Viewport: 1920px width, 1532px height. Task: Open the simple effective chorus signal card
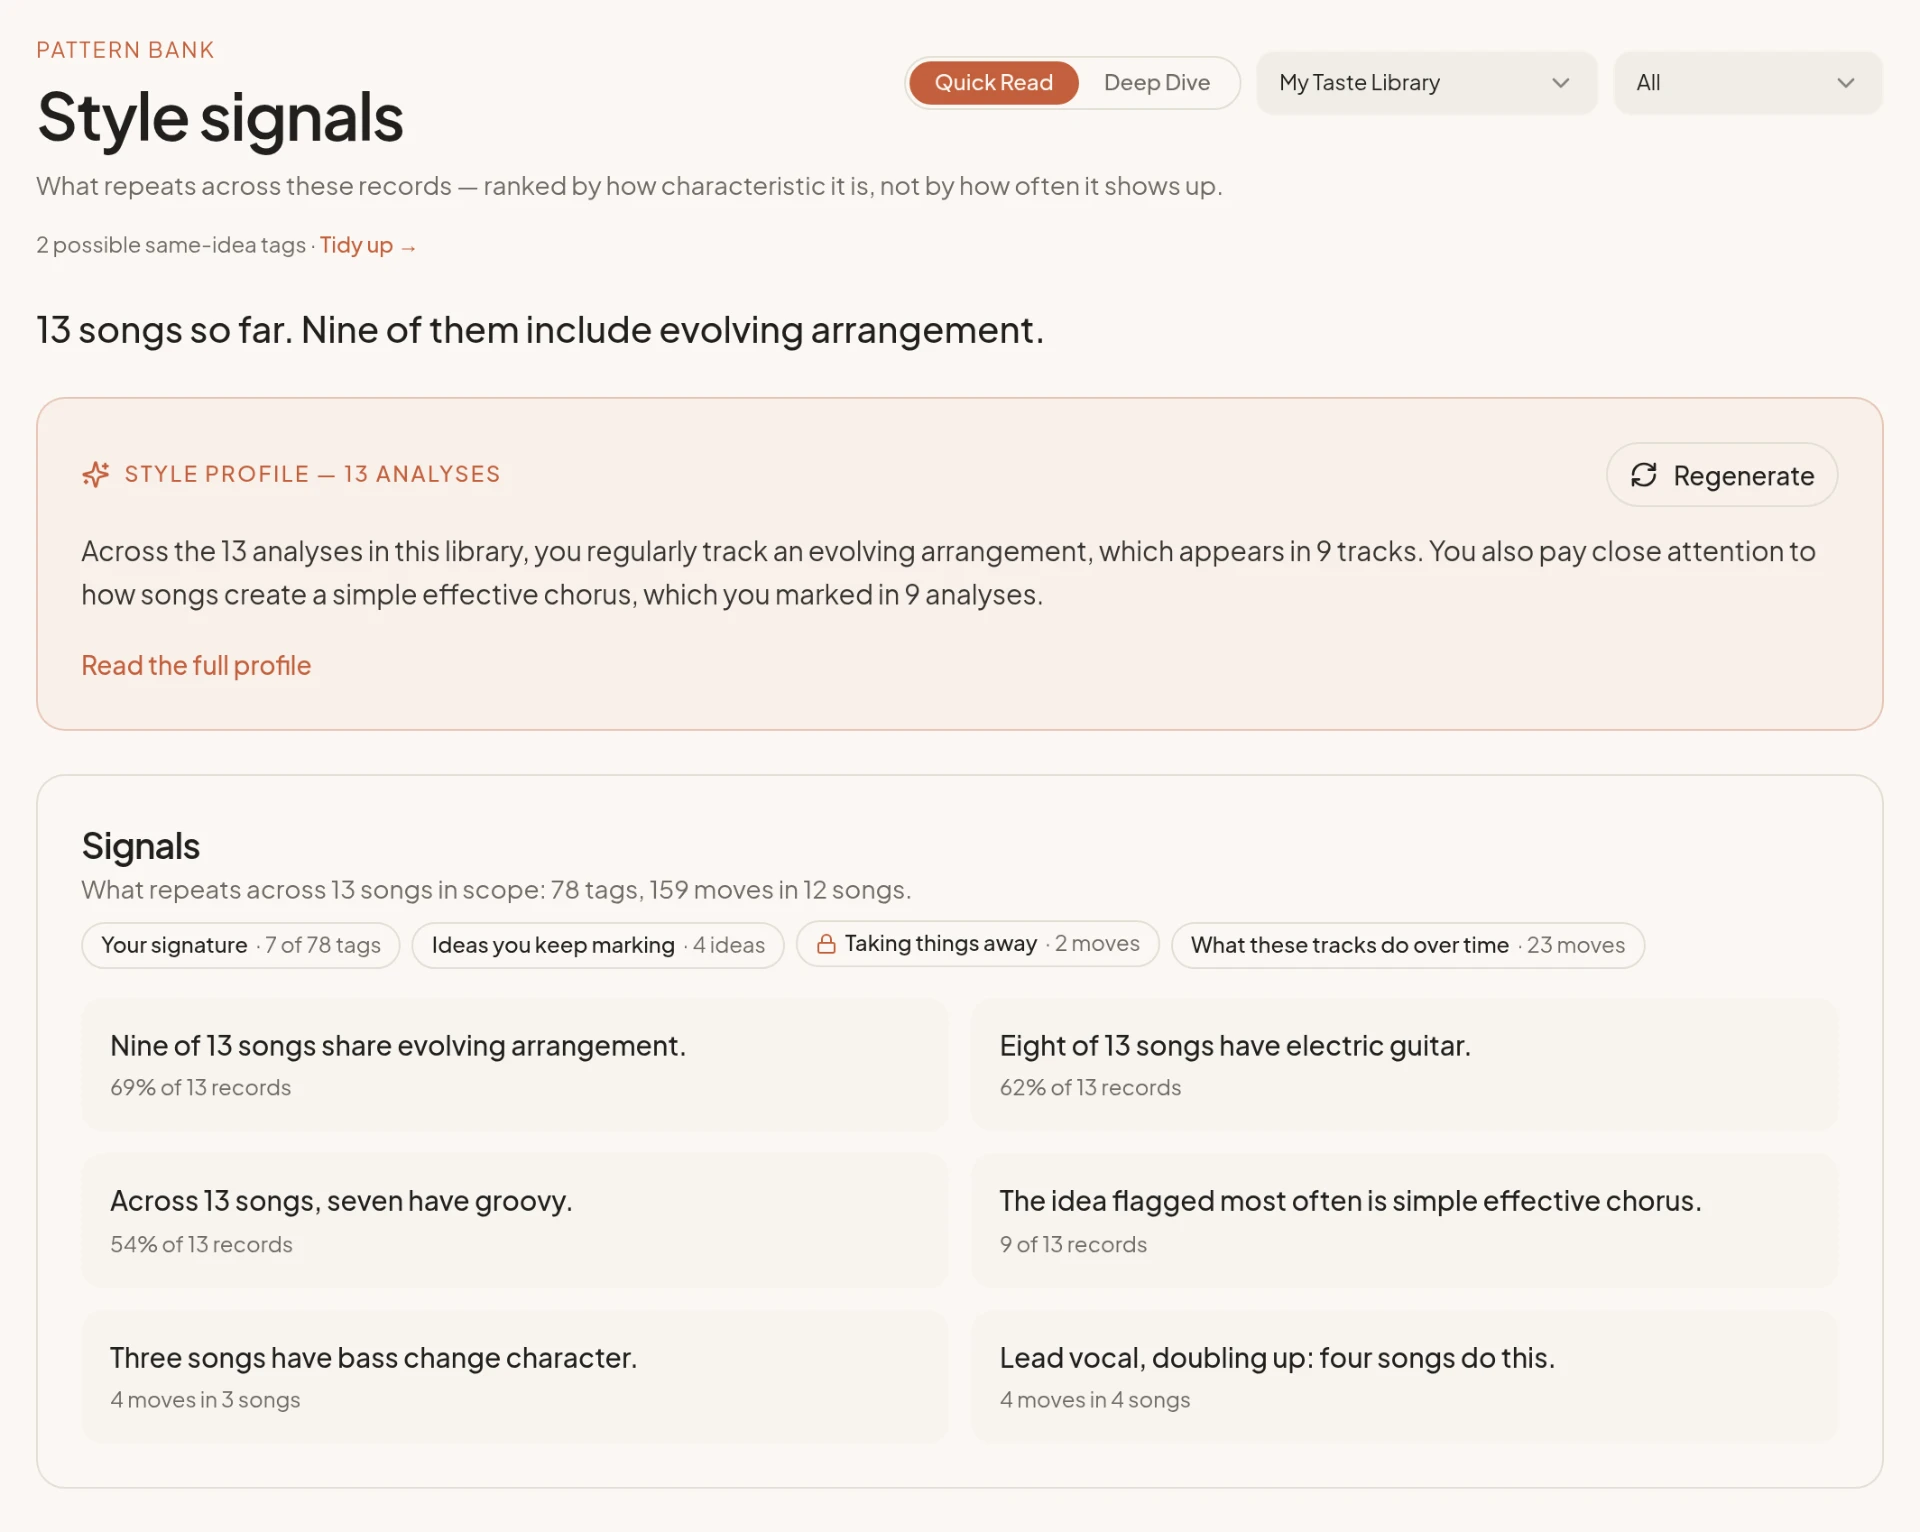click(x=1404, y=1220)
